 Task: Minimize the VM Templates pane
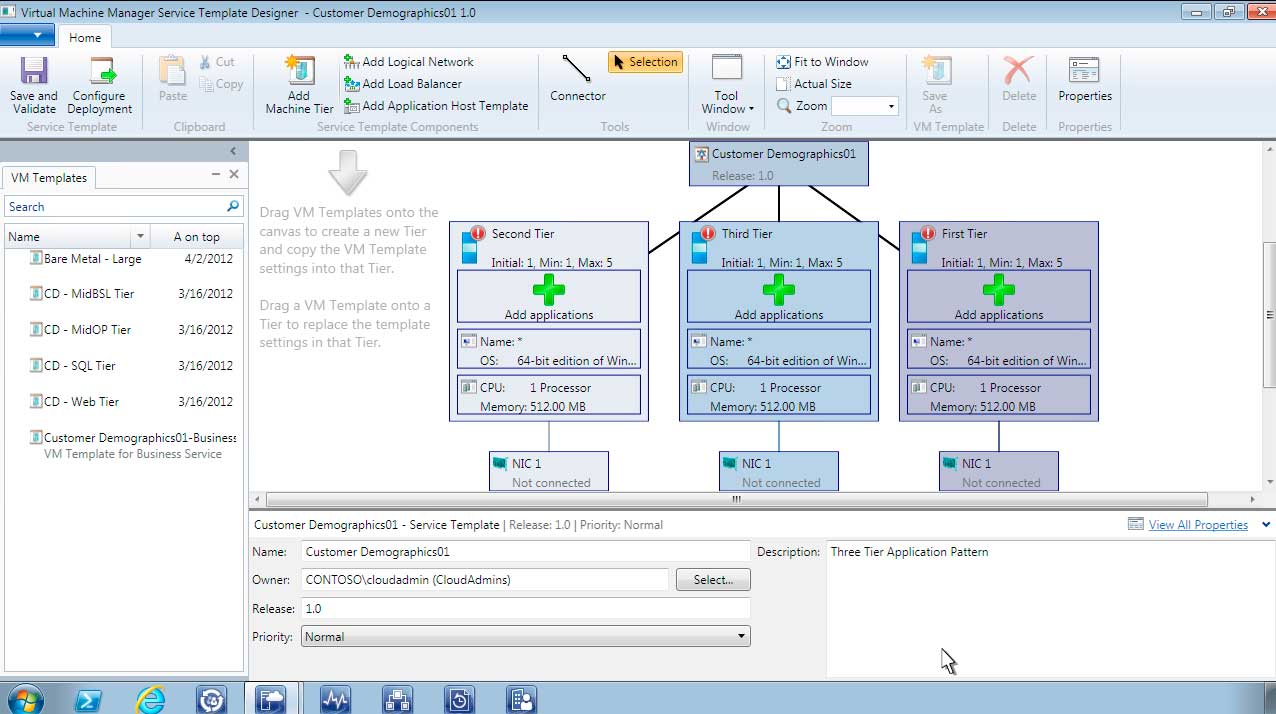(x=215, y=174)
